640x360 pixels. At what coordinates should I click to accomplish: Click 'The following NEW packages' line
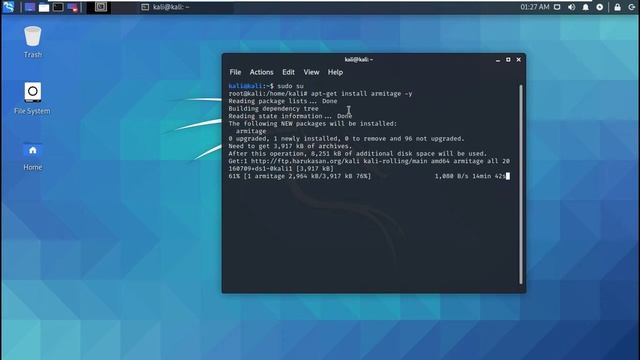[313, 124]
